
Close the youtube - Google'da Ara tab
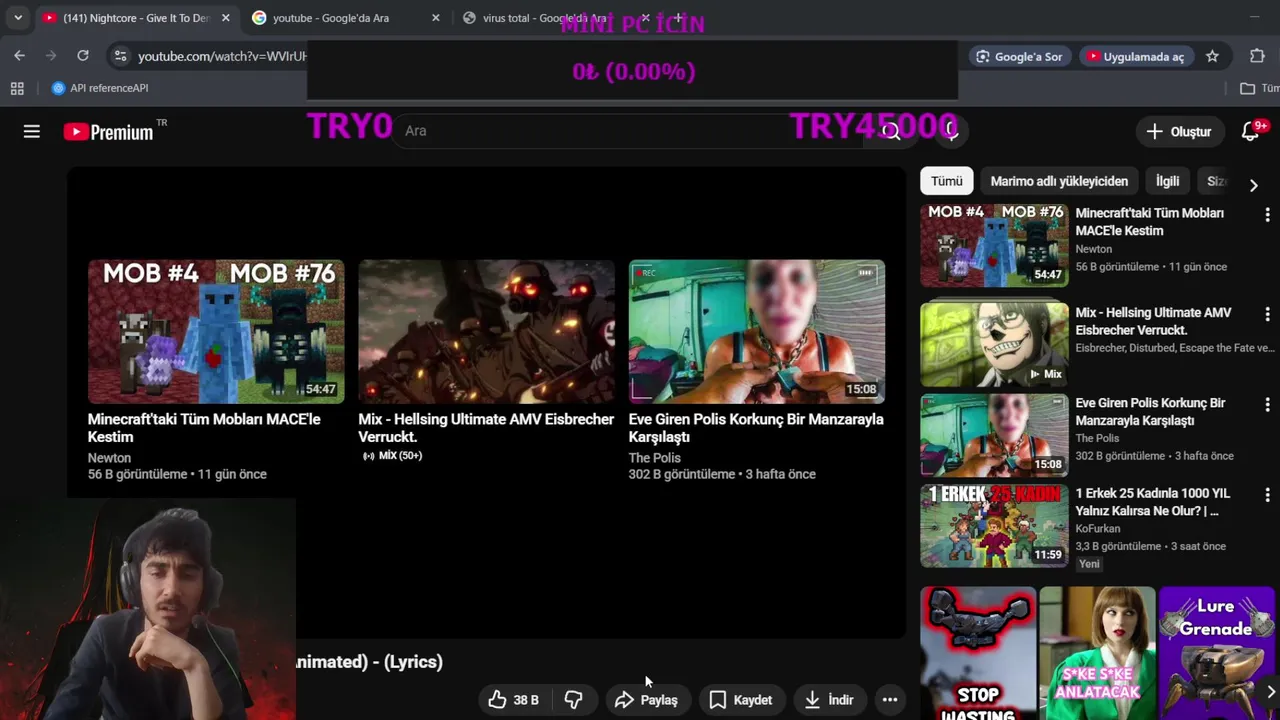tap(435, 18)
